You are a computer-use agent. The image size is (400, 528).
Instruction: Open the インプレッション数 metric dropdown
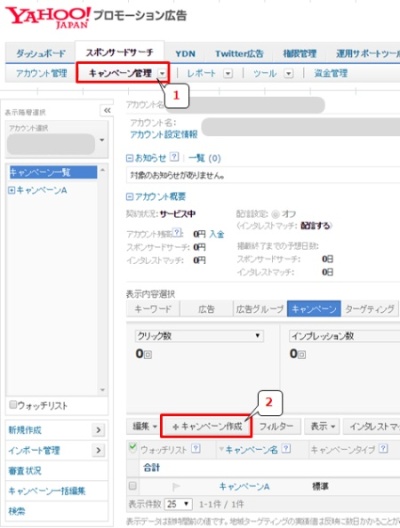[x=344, y=336]
